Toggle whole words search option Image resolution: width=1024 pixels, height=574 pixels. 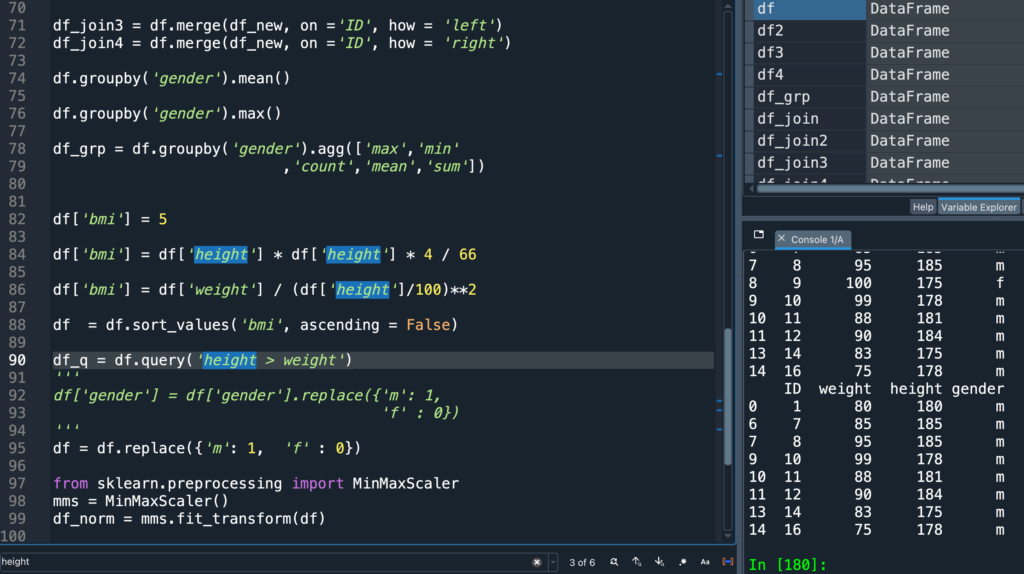pos(728,562)
